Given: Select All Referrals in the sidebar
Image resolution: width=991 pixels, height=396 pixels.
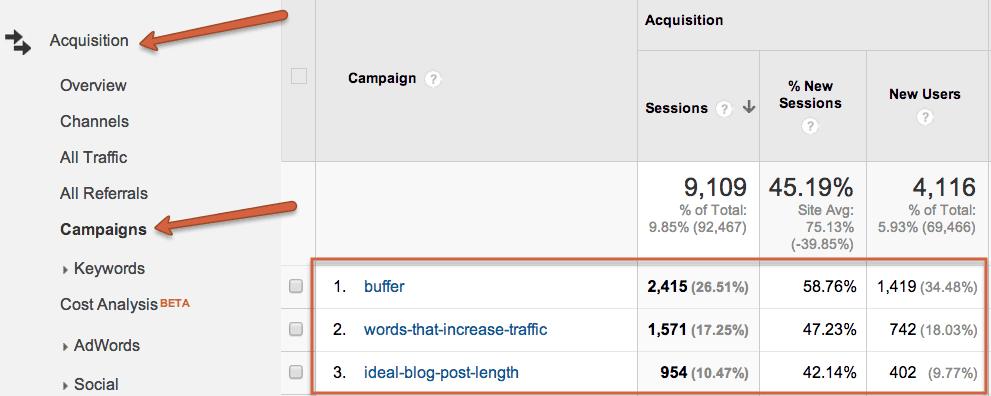Looking at the screenshot, I should tap(104, 193).
